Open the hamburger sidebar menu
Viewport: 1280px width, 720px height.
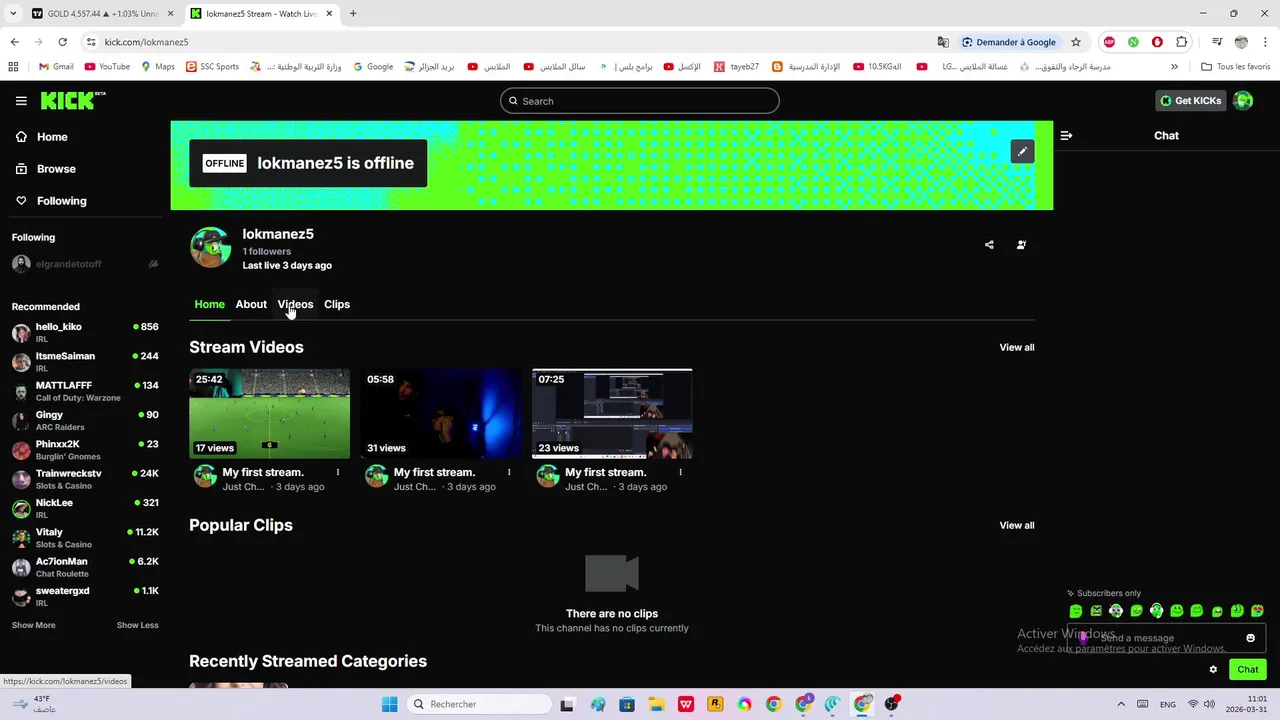21,101
